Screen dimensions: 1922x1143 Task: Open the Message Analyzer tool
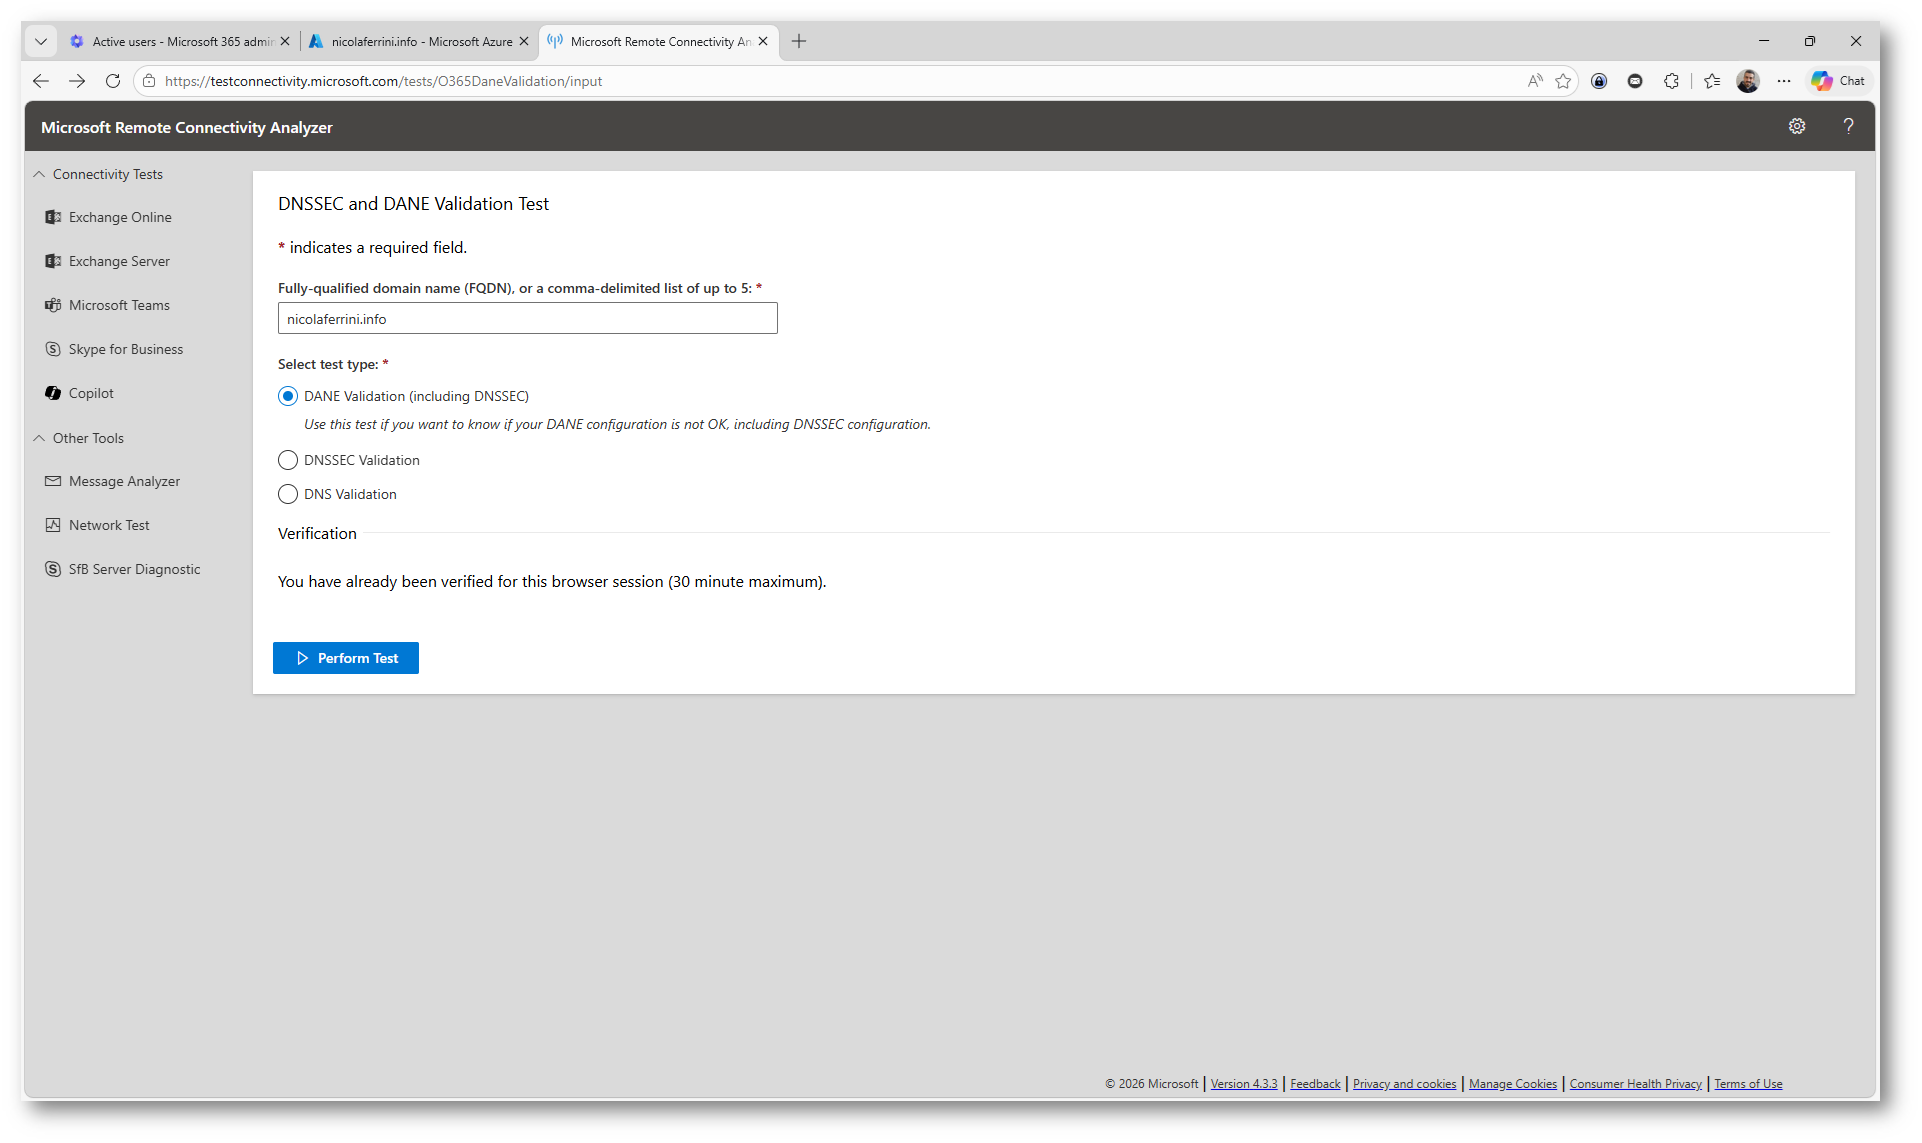click(124, 481)
